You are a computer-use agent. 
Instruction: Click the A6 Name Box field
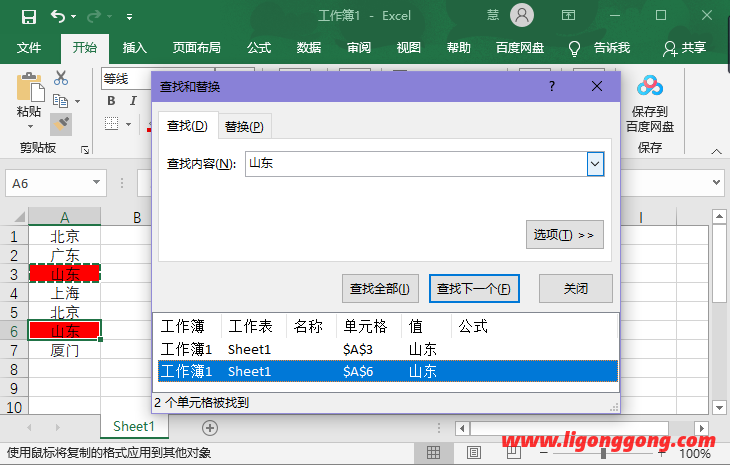(49, 183)
